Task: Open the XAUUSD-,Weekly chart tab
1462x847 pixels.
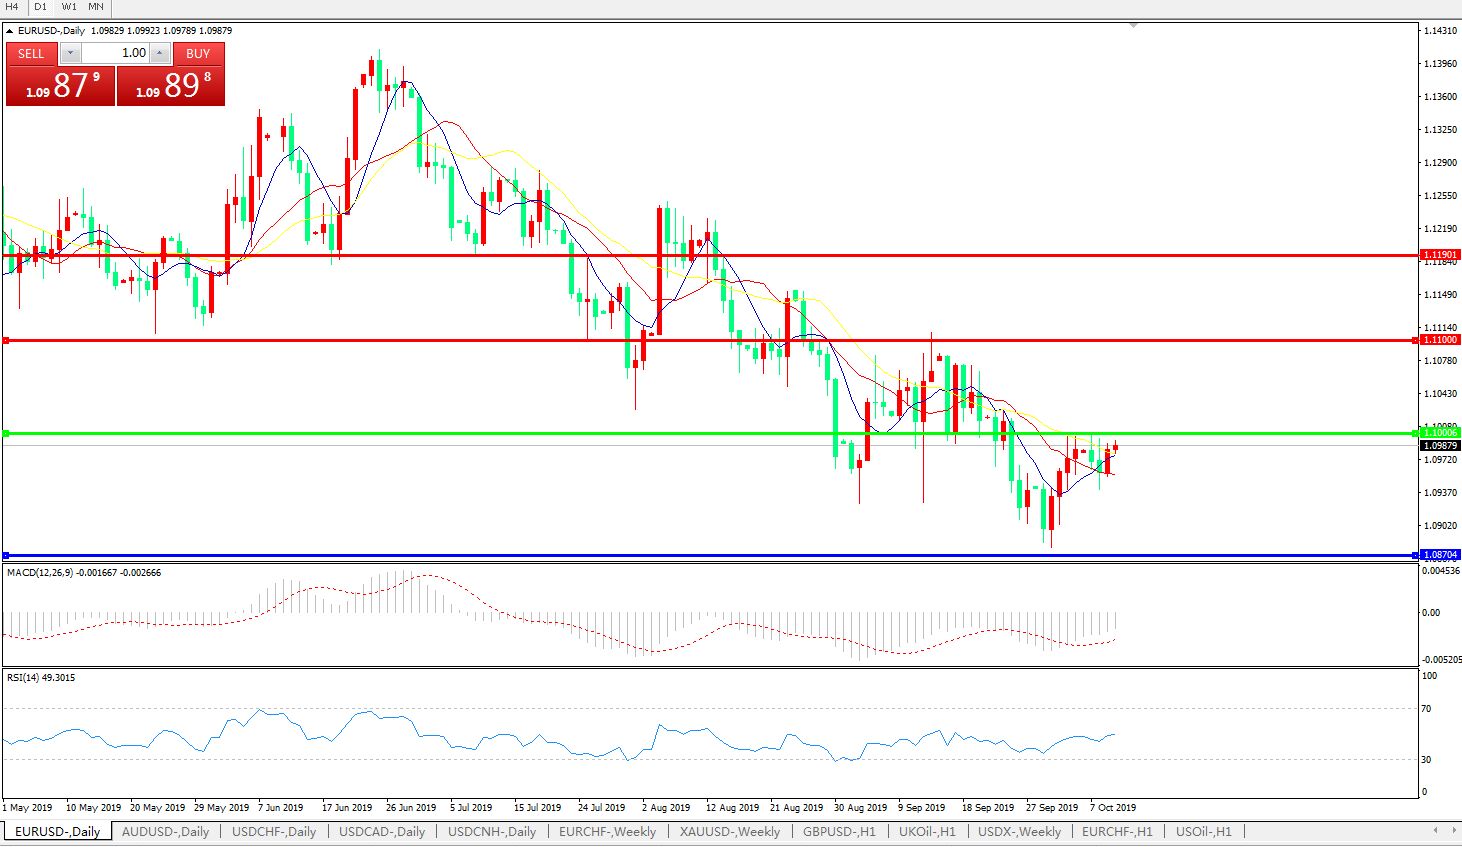Action: click(729, 831)
